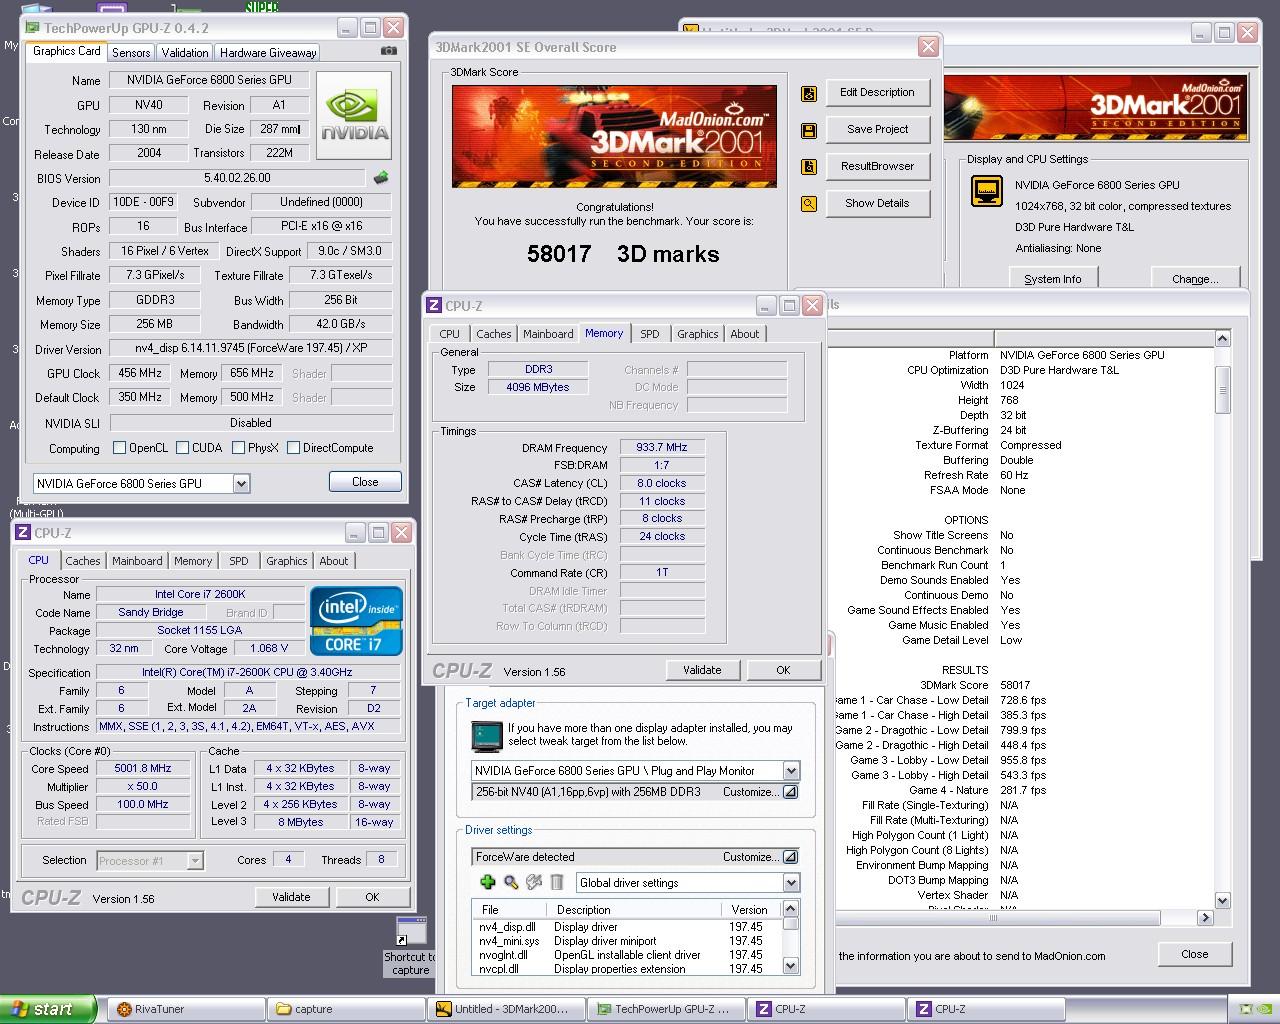Expand the target adapter dropdown in RivaTuner
1280x1024 pixels.
point(791,771)
